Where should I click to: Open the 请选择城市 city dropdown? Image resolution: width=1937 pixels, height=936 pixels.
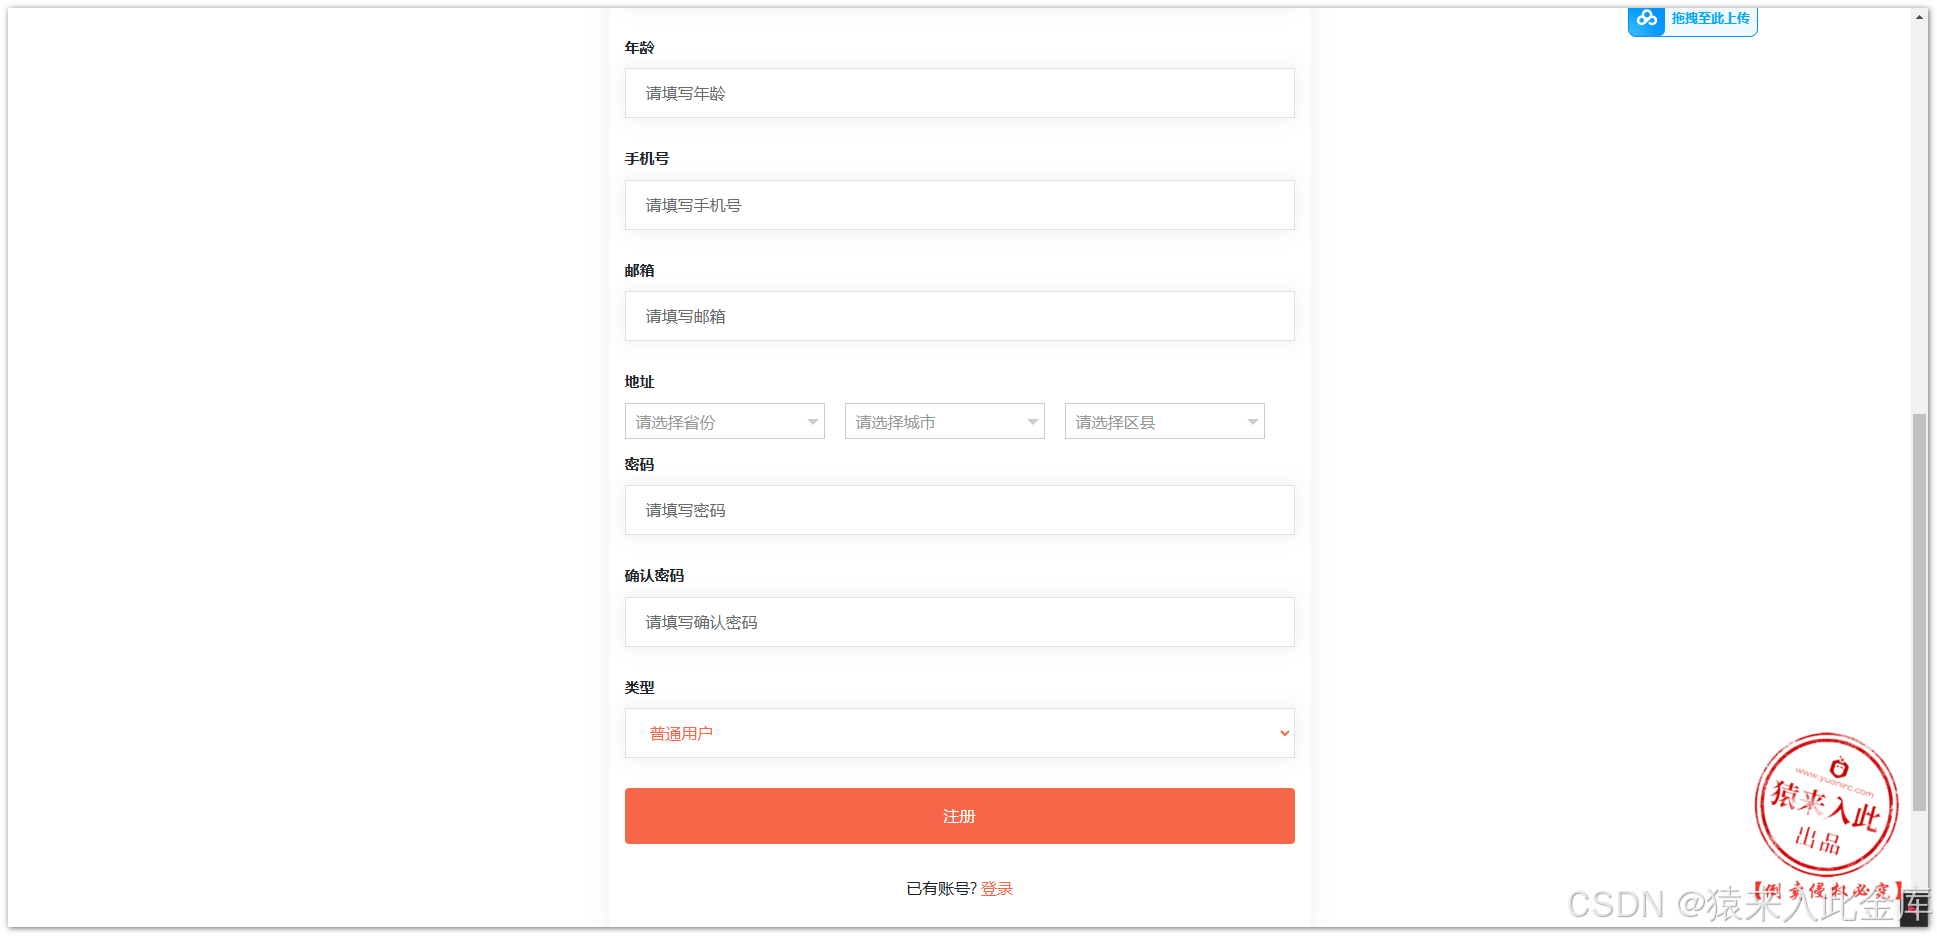click(x=944, y=421)
